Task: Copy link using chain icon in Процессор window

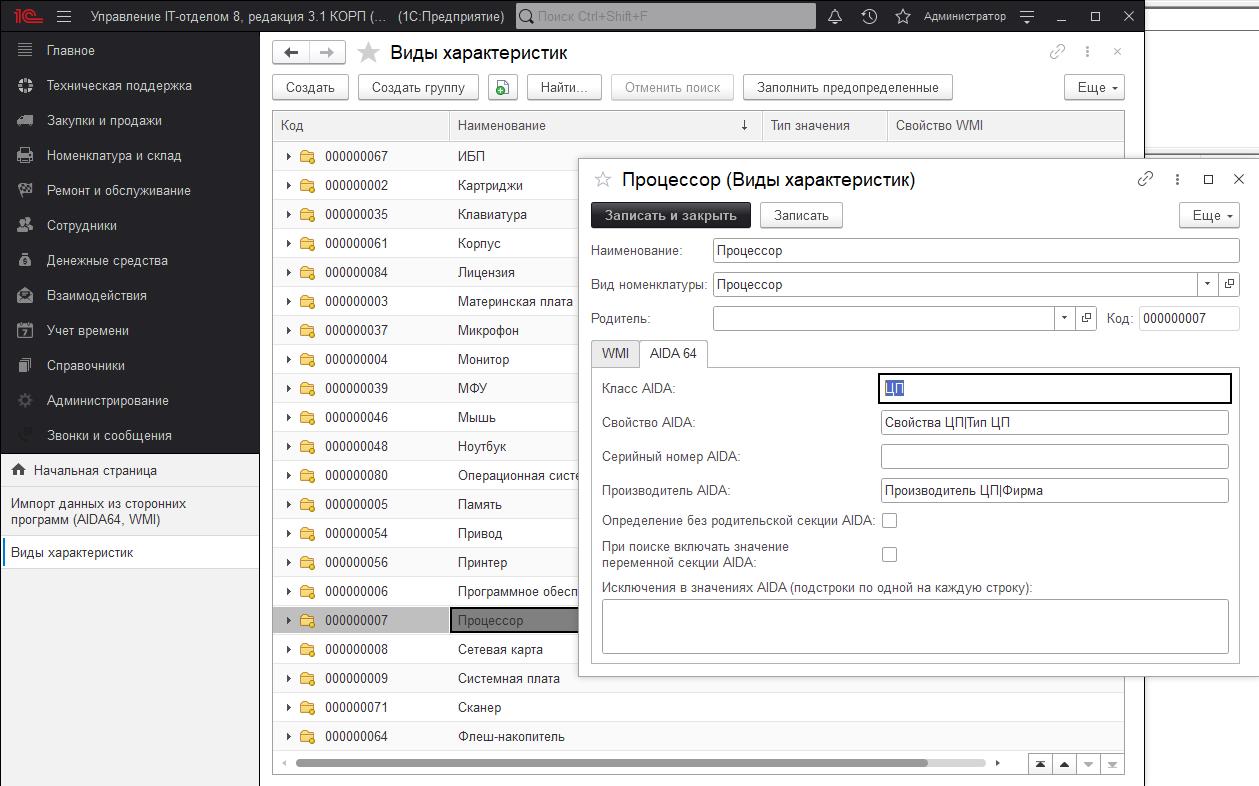Action: 1144,179
